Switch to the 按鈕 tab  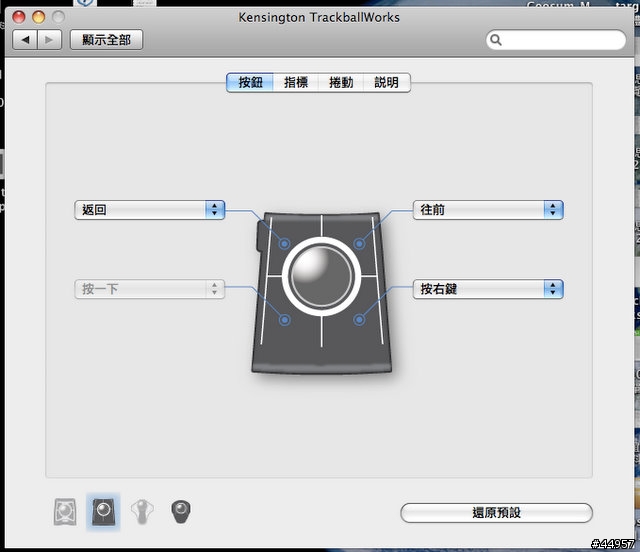(x=250, y=82)
